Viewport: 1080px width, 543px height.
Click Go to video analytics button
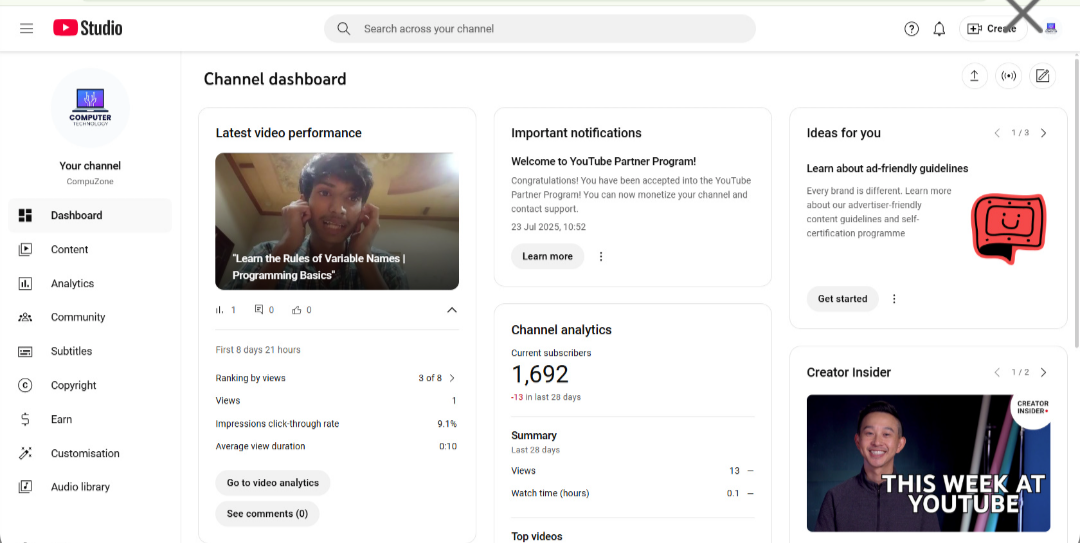pyautogui.click(x=273, y=483)
